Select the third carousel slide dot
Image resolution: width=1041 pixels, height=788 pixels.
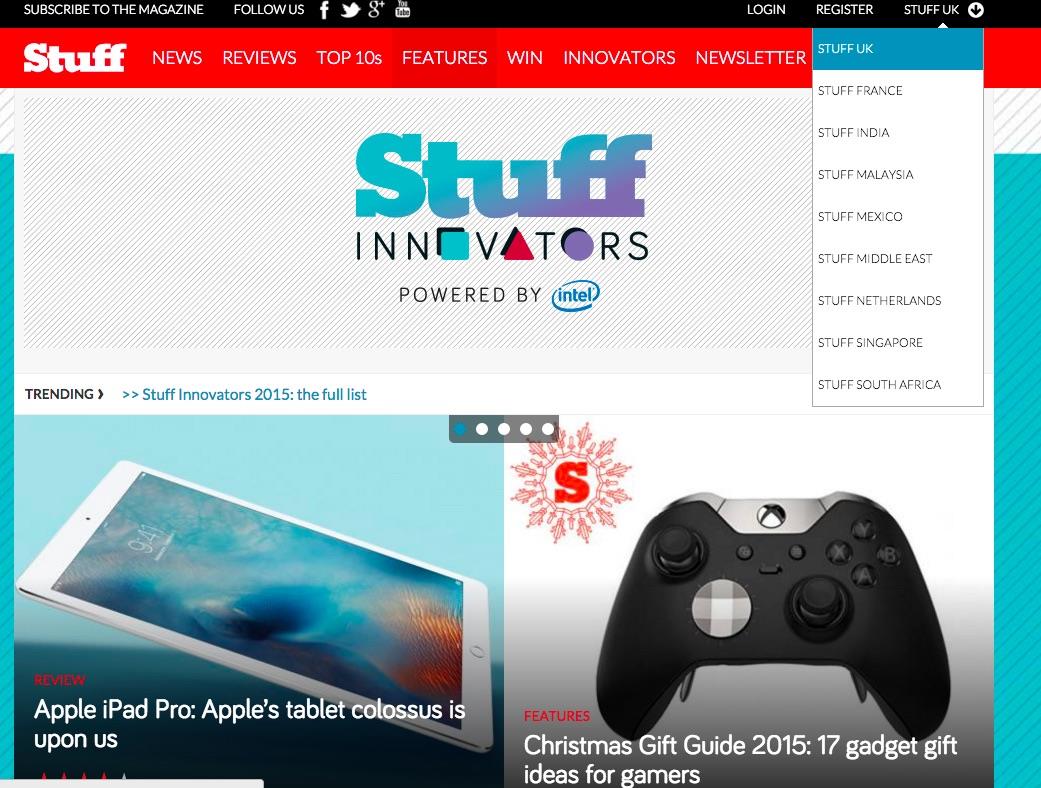504,429
